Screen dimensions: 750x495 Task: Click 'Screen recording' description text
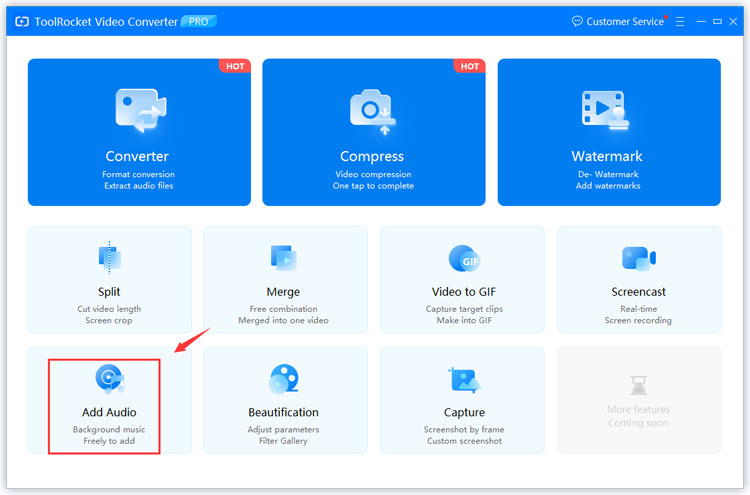coord(638,320)
